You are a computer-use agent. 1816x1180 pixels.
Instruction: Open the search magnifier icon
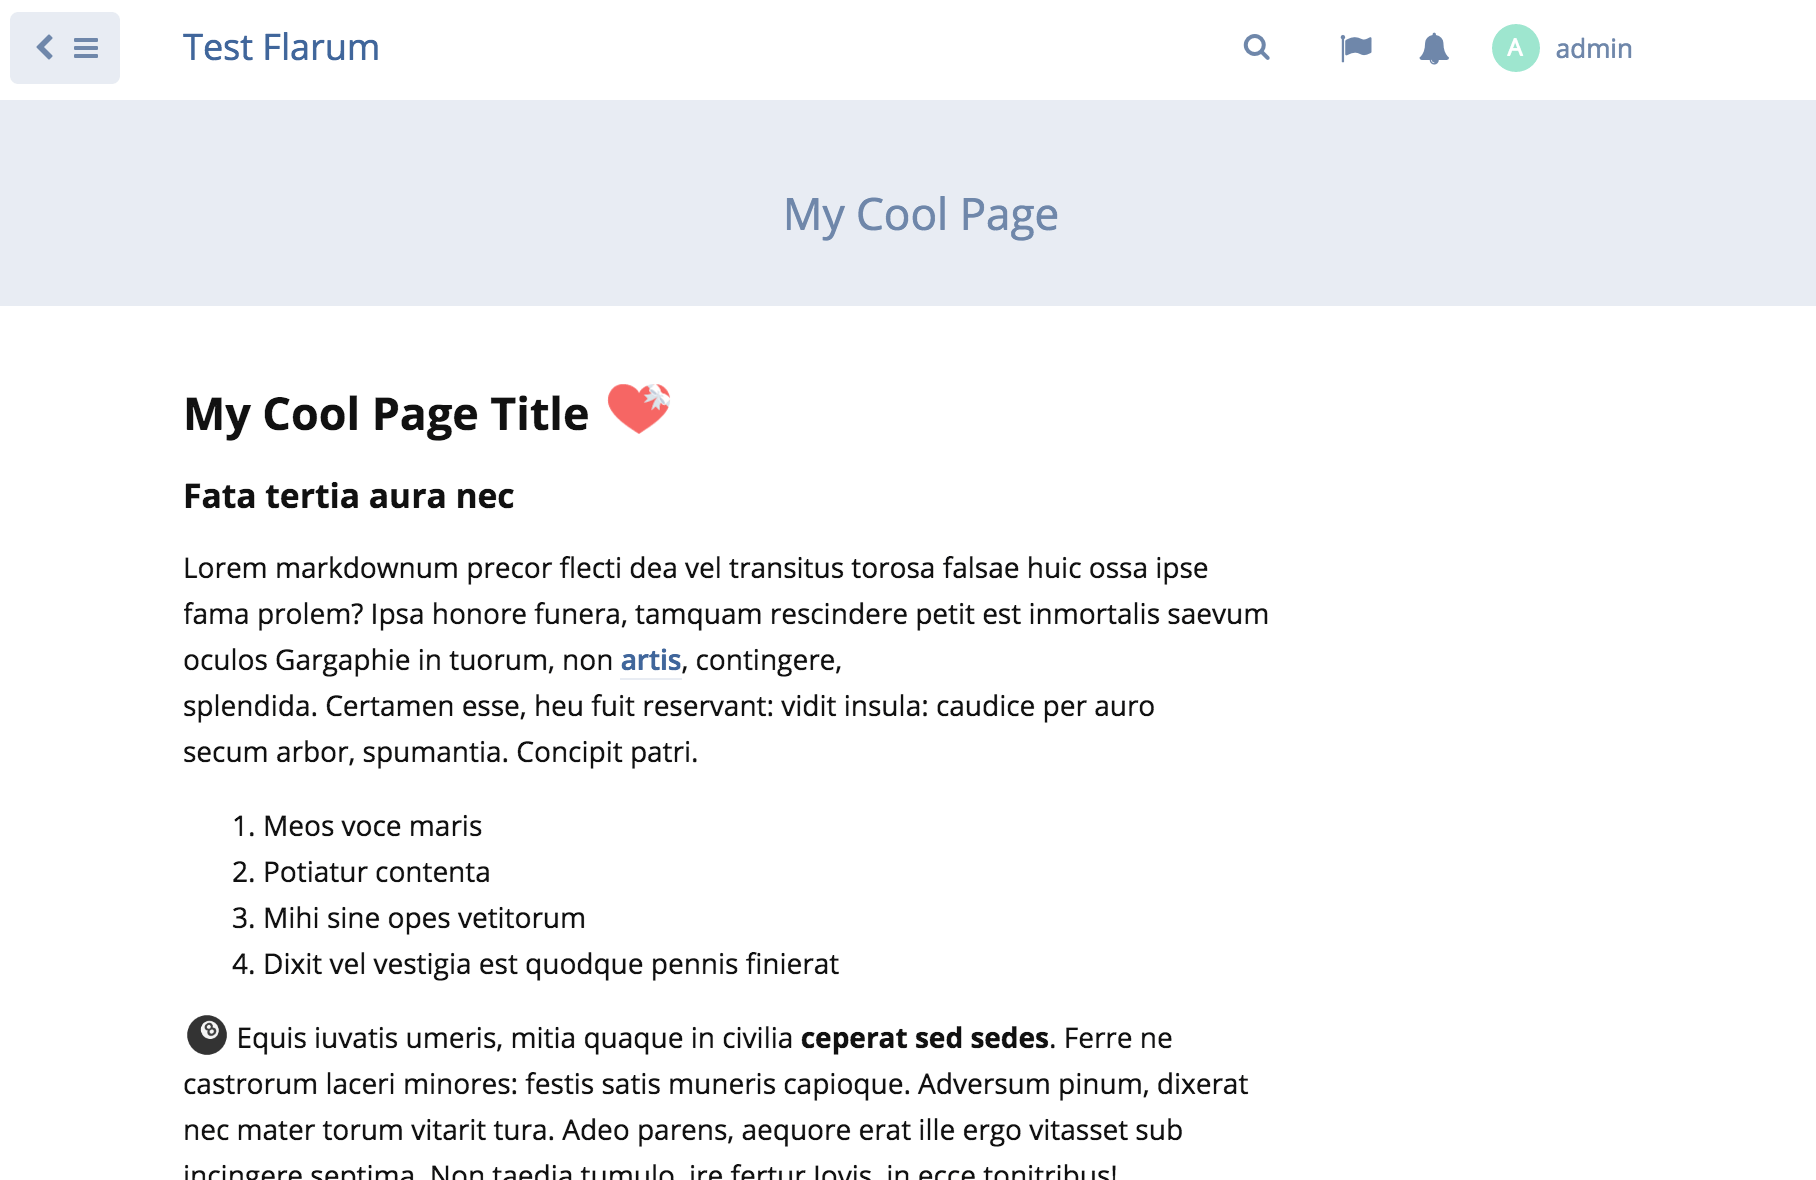pos(1256,47)
